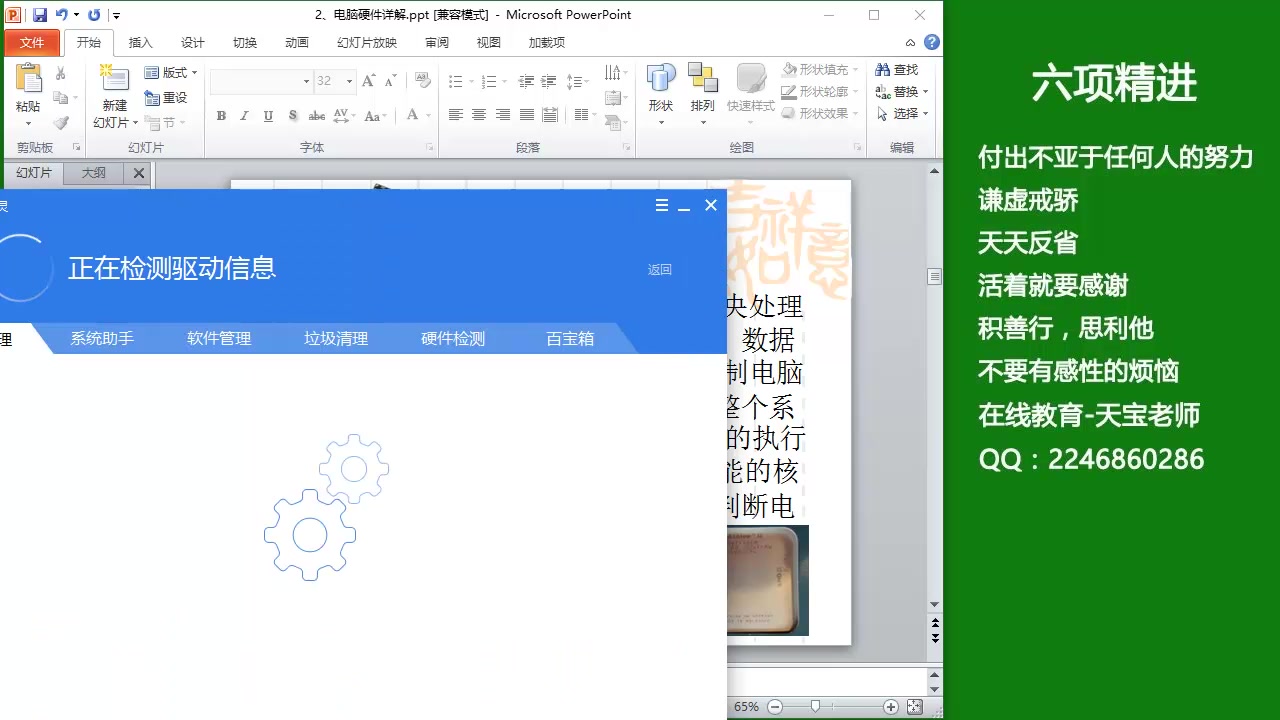The height and width of the screenshot is (720, 1280).
Task: Open the font size dropdown
Action: pyautogui.click(x=348, y=80)
